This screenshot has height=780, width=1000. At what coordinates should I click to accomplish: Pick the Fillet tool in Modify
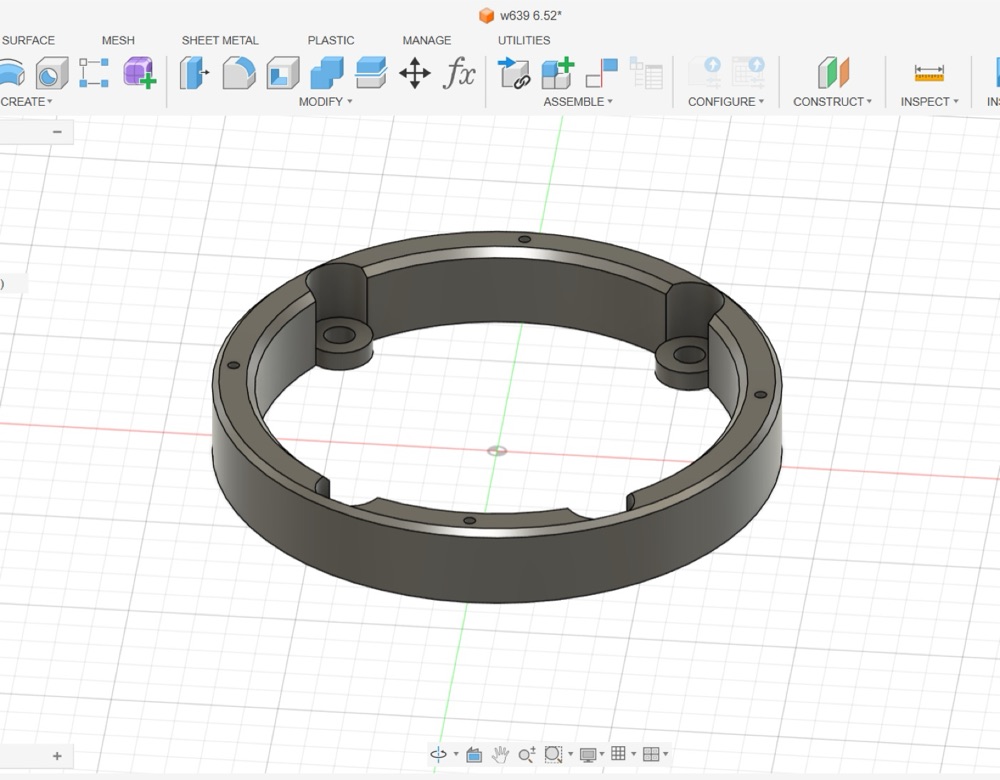239,73
